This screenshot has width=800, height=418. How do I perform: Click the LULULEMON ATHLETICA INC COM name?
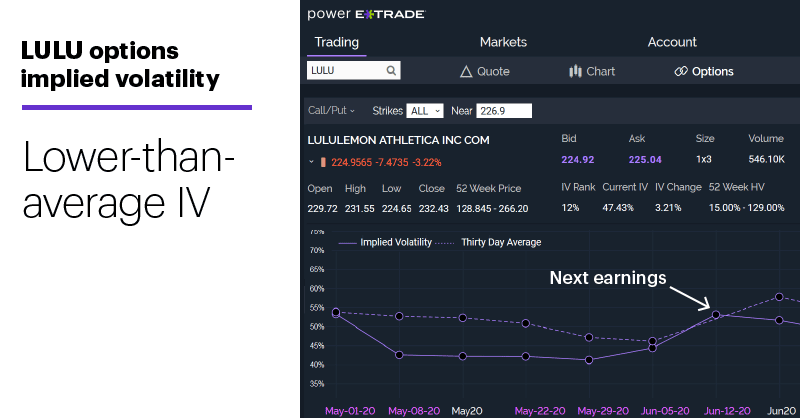pos(398,140)
